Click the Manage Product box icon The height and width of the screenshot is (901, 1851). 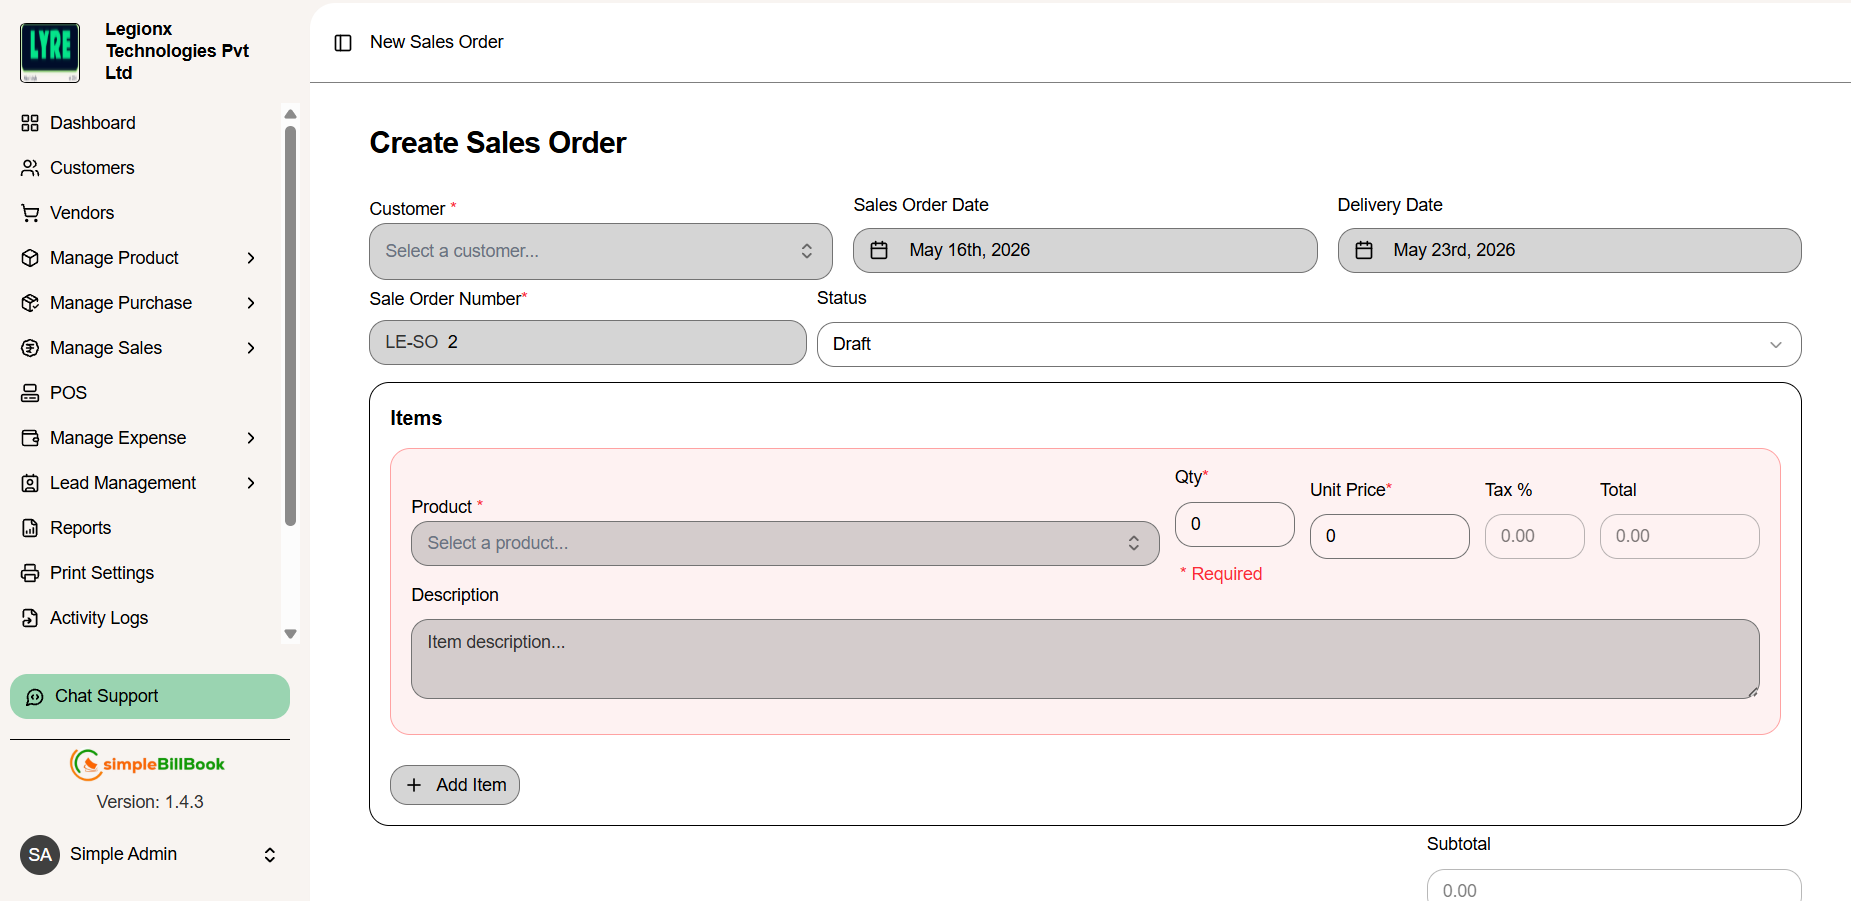[x=30, y=258]
